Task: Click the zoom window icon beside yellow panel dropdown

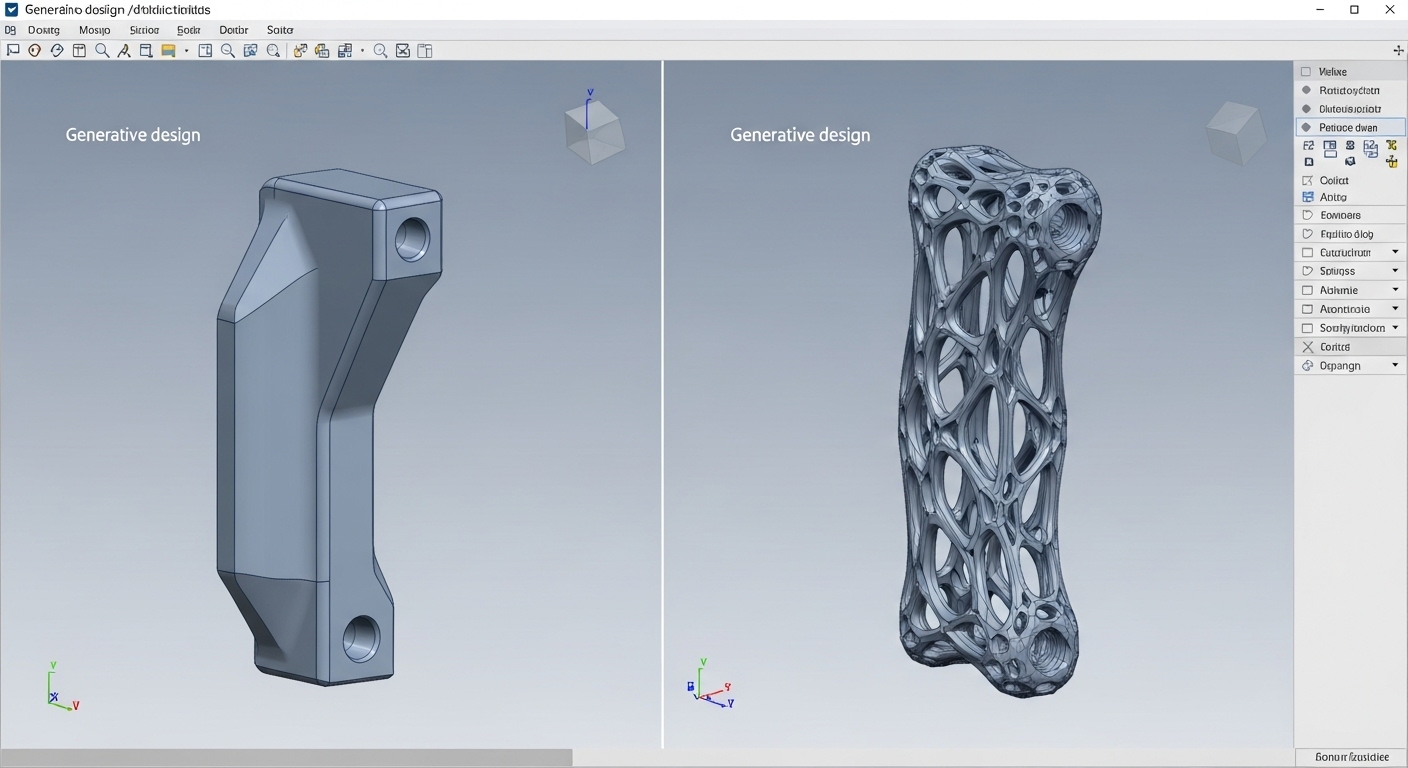Action: tap(205, 50)
